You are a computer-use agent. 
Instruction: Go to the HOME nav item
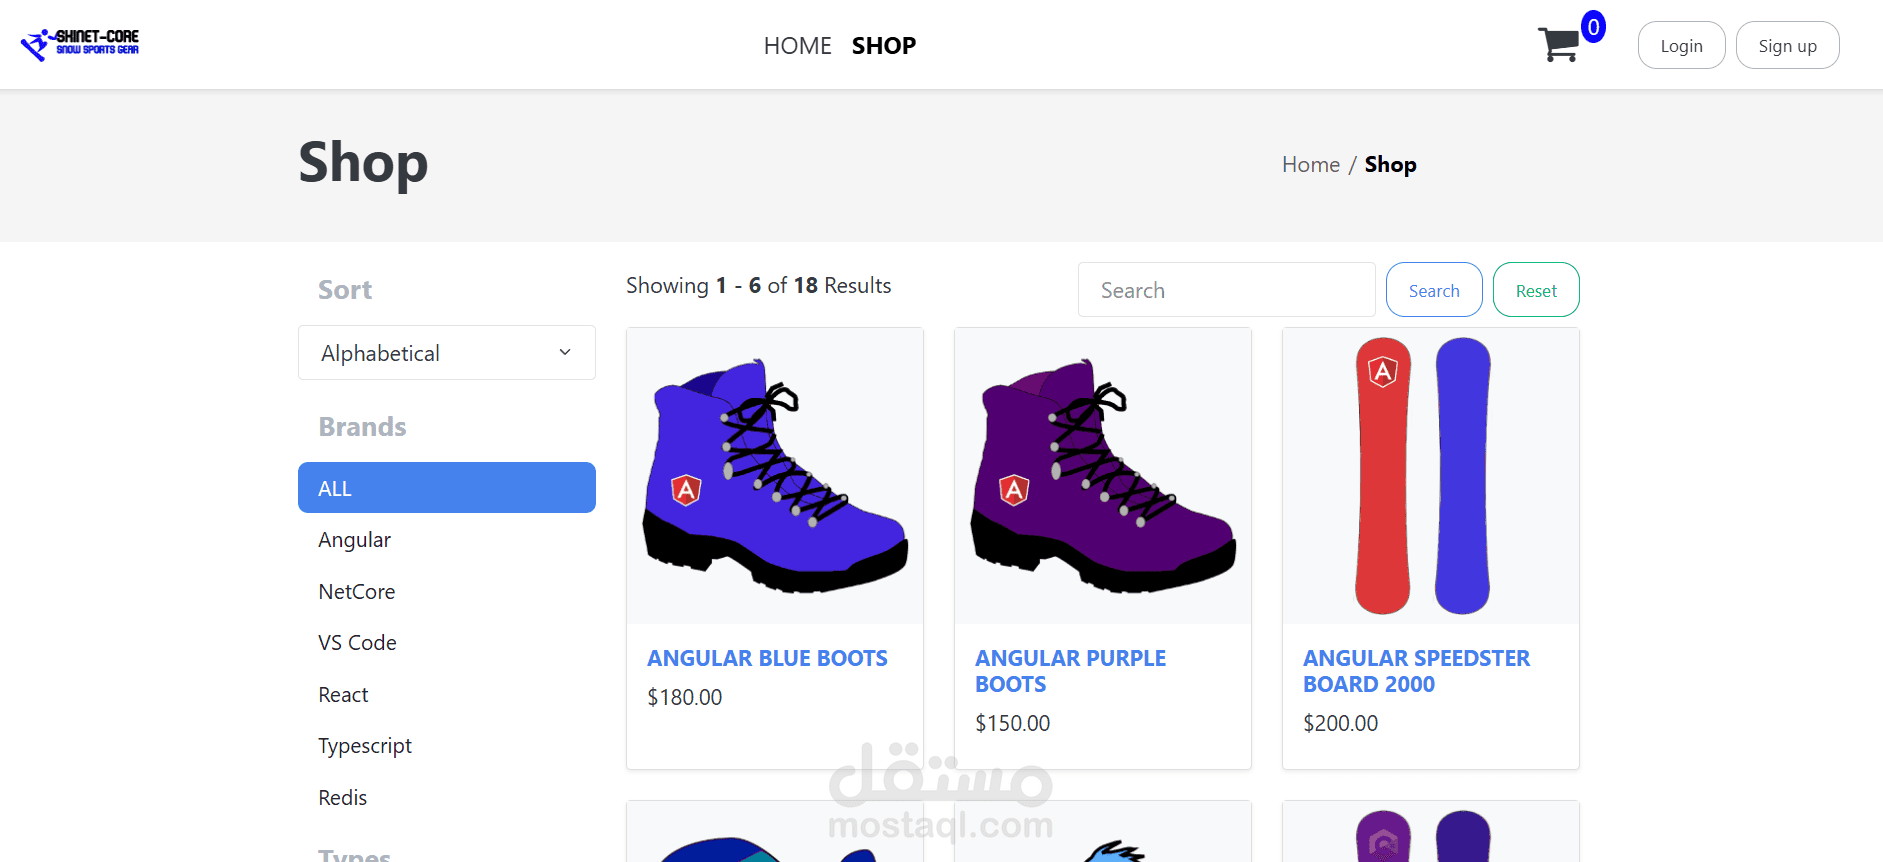point(797,46)
